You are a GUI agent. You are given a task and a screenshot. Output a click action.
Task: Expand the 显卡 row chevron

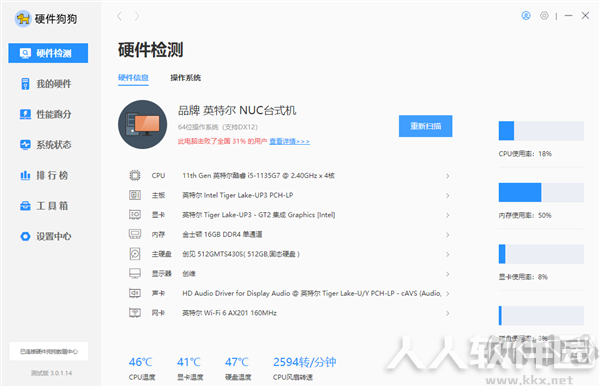tap(447, 215)
